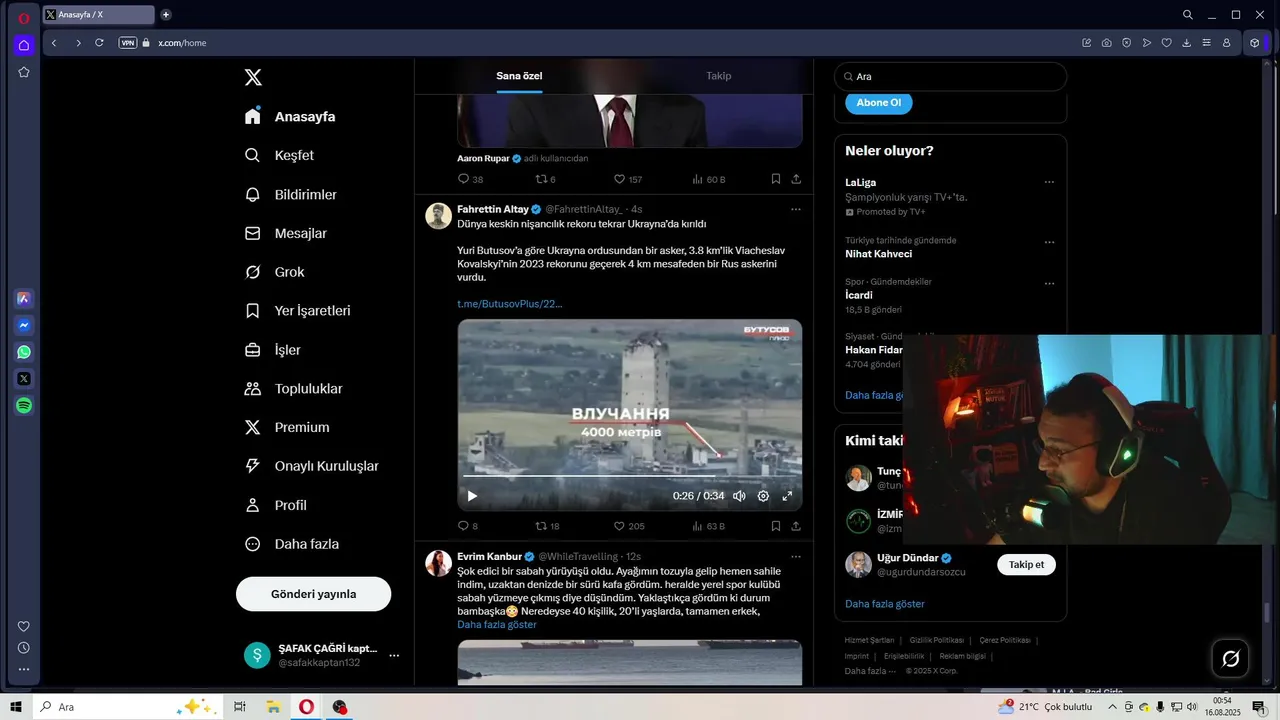
Task: Open Opera downloads icon
Action: point(1186,43)
